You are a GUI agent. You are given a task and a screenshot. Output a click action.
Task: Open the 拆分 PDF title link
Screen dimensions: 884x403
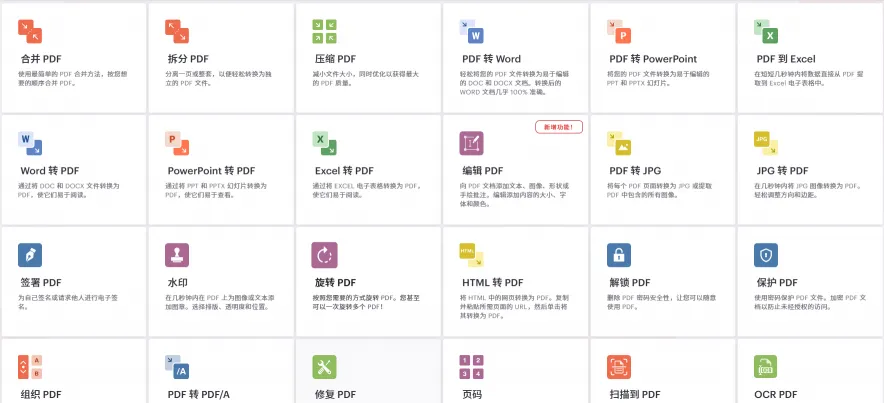(x=188, y=59)
